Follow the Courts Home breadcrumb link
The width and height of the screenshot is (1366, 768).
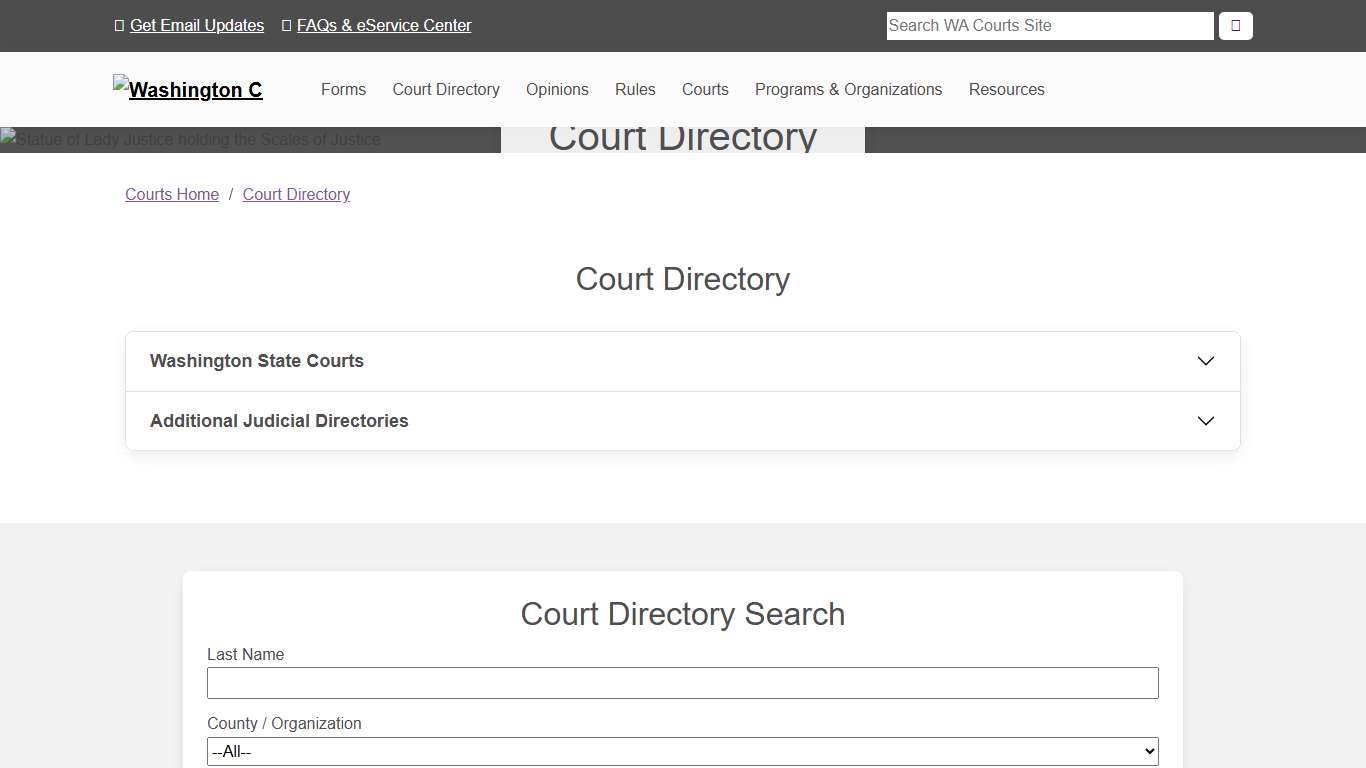(171, 194)
